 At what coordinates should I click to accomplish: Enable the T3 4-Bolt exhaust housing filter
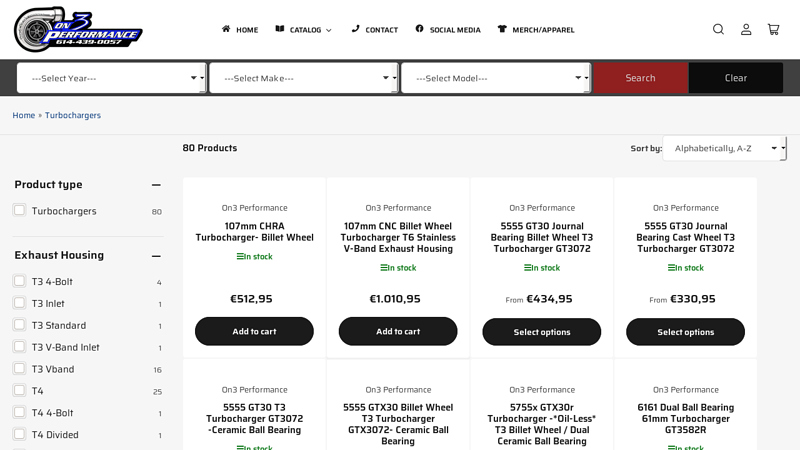pyautogui.click(x=19, y=281)
